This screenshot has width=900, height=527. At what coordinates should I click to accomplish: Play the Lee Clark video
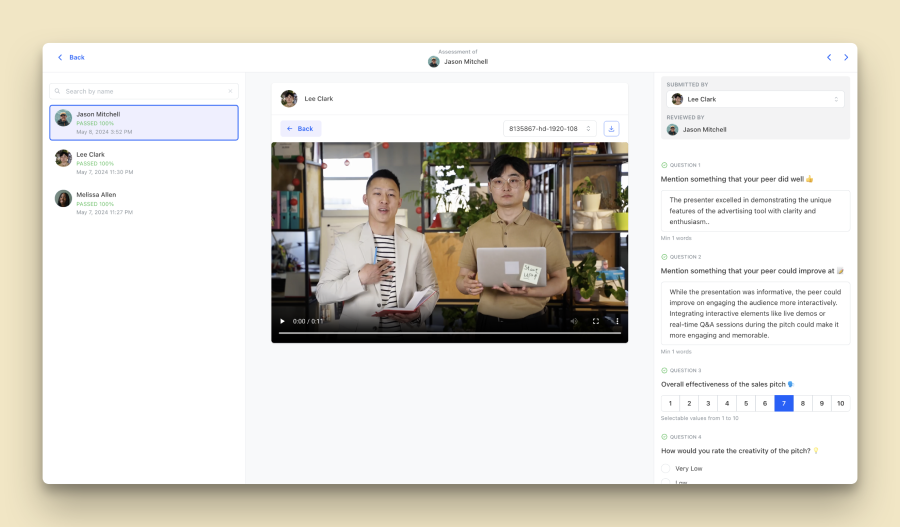282,321
